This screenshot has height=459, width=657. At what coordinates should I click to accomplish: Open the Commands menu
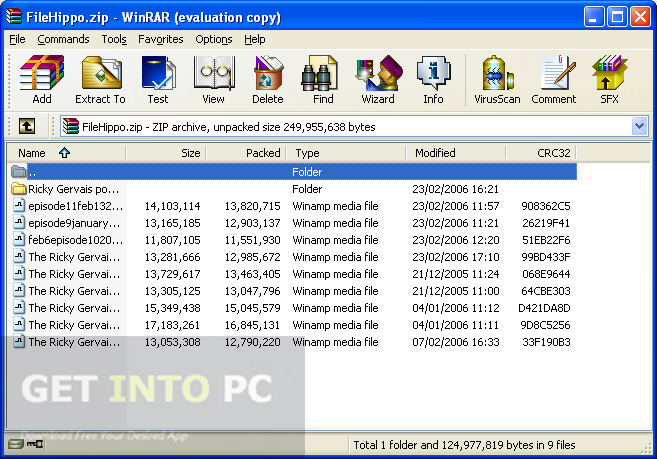(63, 39)
